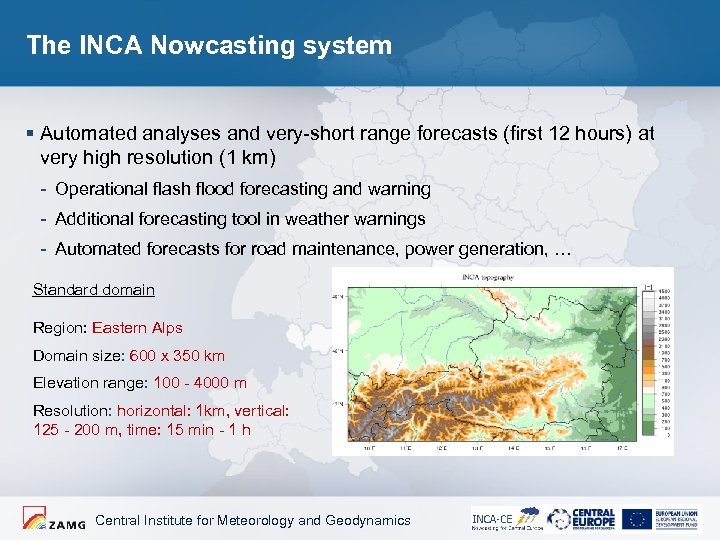Click the 'Standard domain' underlined heading
Screen dimensions: 720x540
coord(94,290)
